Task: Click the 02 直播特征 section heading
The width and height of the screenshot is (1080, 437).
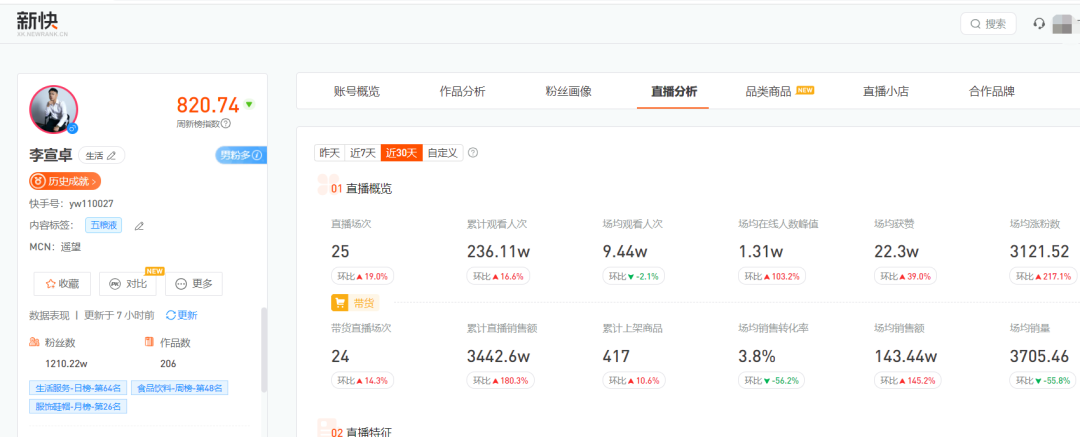Action: (x=362, y=432)
